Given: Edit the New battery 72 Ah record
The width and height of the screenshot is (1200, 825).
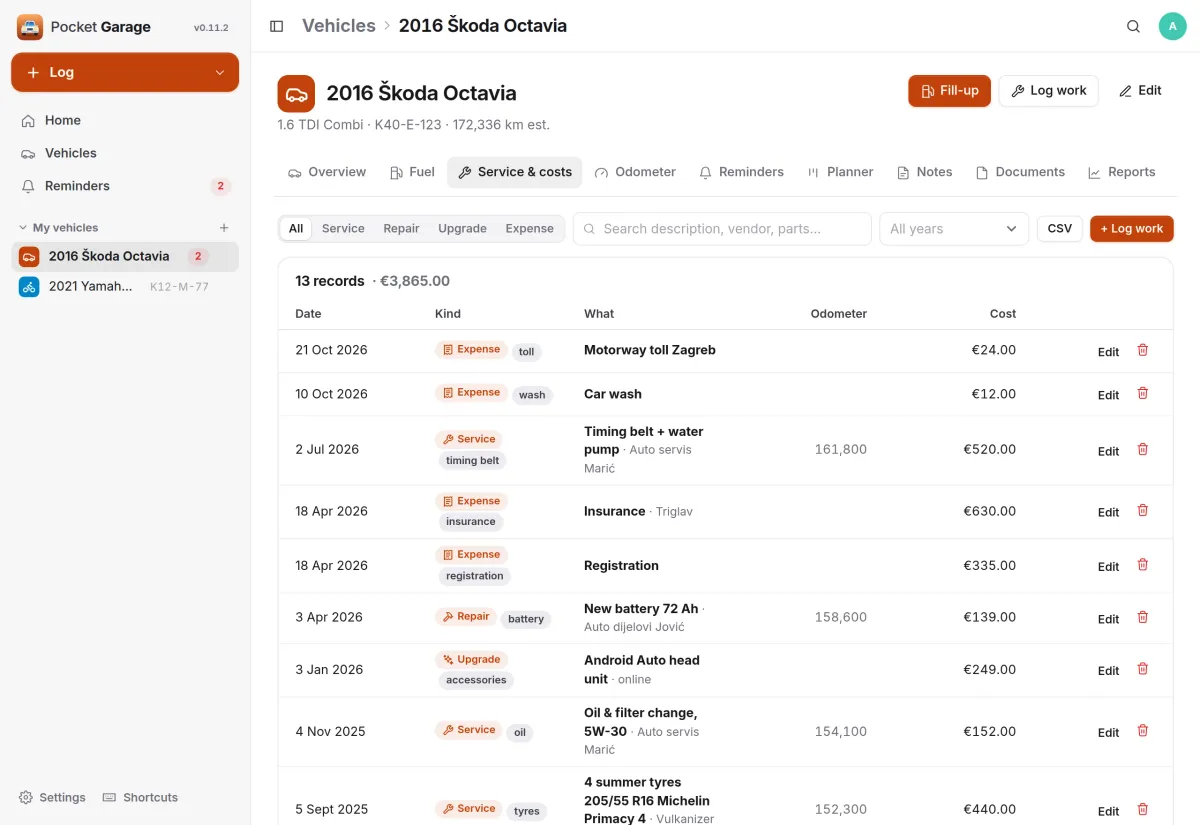Looking at the screenshot, I should pyautogui.click(x=1108, y=619).
